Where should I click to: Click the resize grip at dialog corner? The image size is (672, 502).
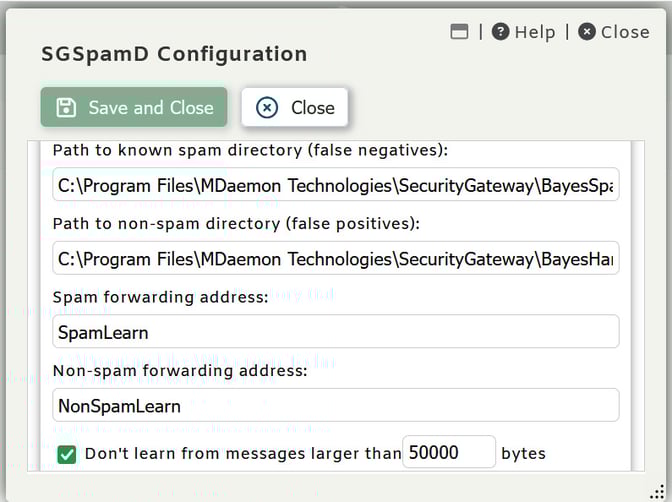(x=658, y=493)
